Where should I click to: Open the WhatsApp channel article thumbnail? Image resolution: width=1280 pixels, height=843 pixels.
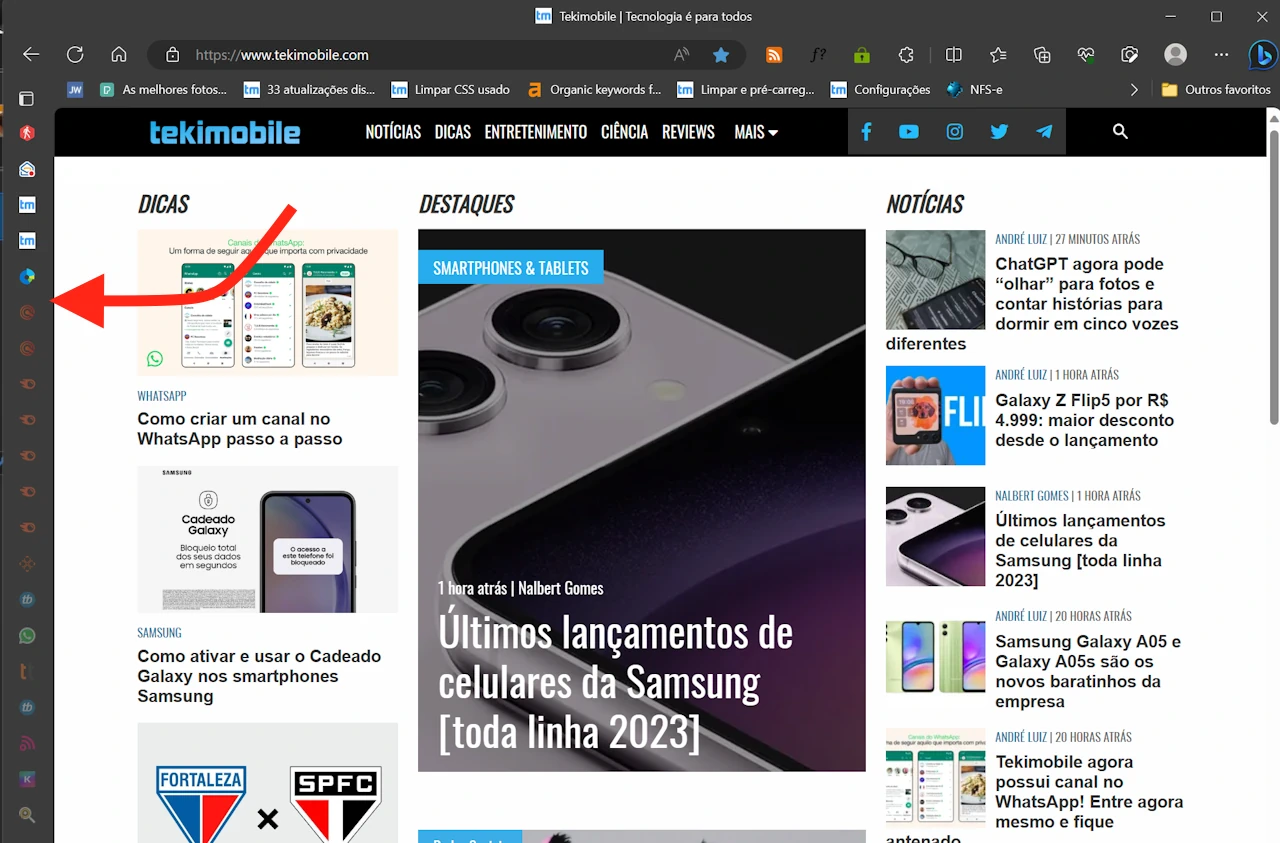(268, 303)
